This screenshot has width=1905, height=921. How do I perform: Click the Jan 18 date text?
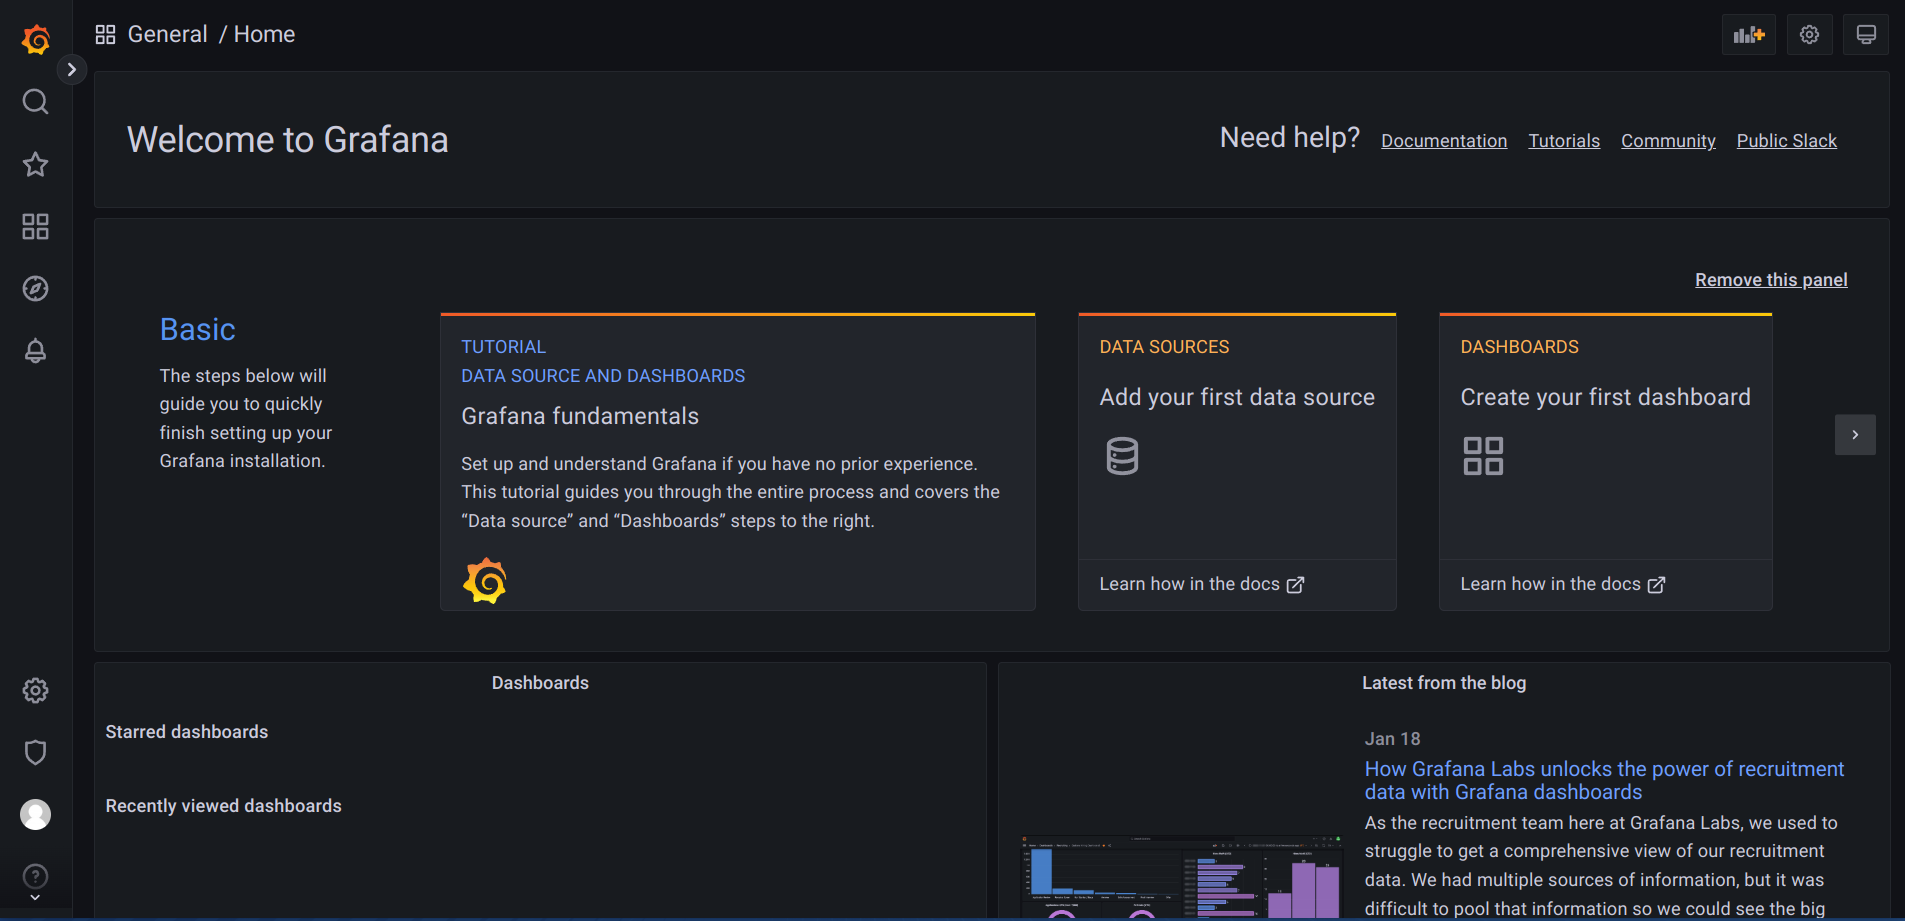pos(1392,739)
